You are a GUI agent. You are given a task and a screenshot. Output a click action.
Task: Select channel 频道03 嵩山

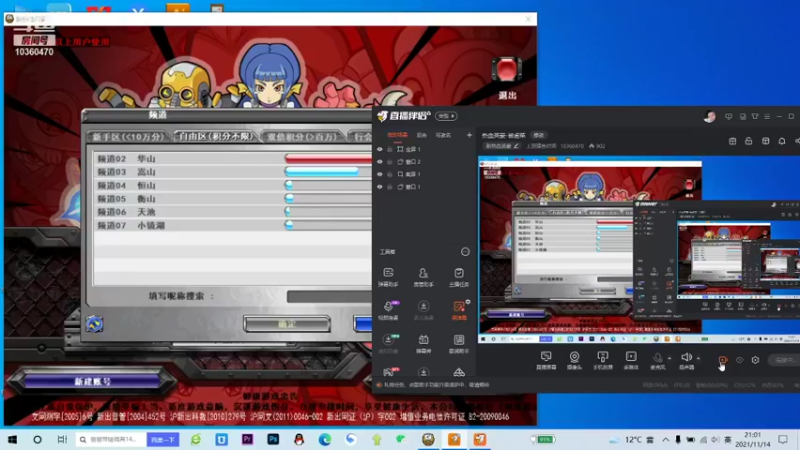pos(233,172)
